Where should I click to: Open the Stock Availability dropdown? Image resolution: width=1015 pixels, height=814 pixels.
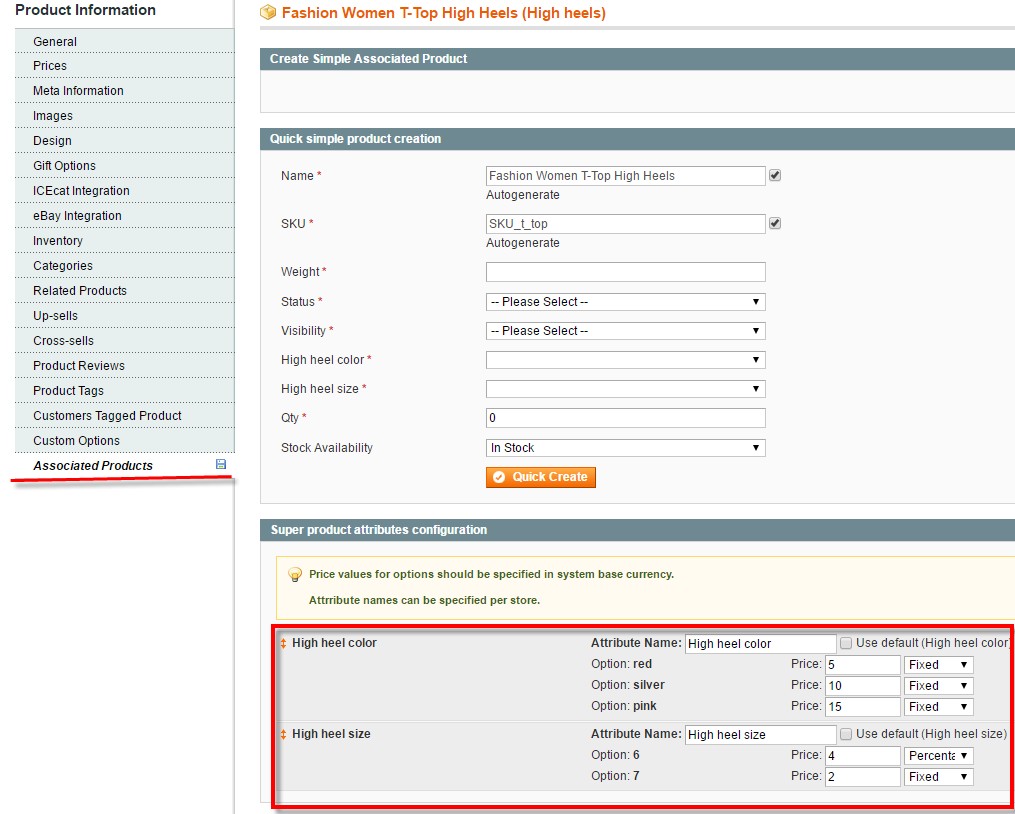click(x=625, y=447)
